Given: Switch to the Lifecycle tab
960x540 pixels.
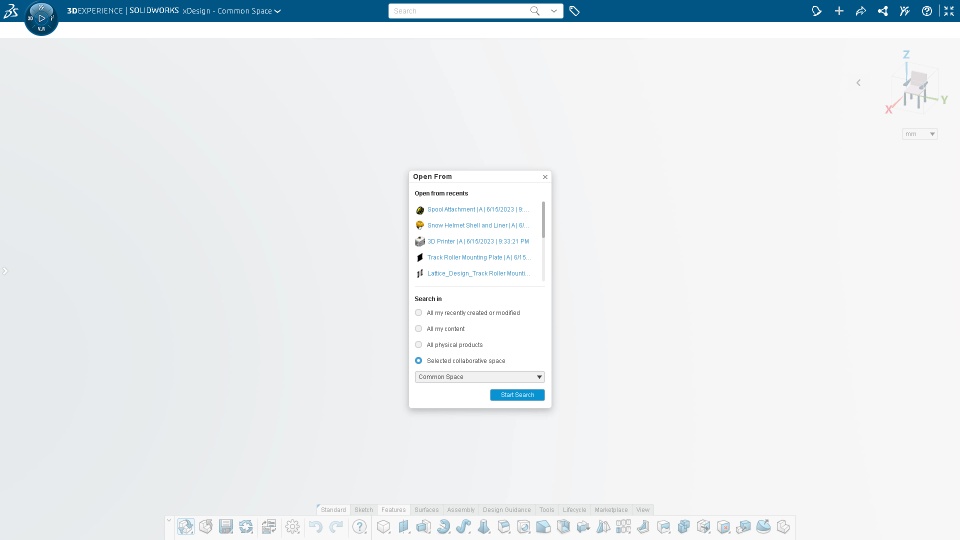Looking at the screenshot, I should [574, 509].
